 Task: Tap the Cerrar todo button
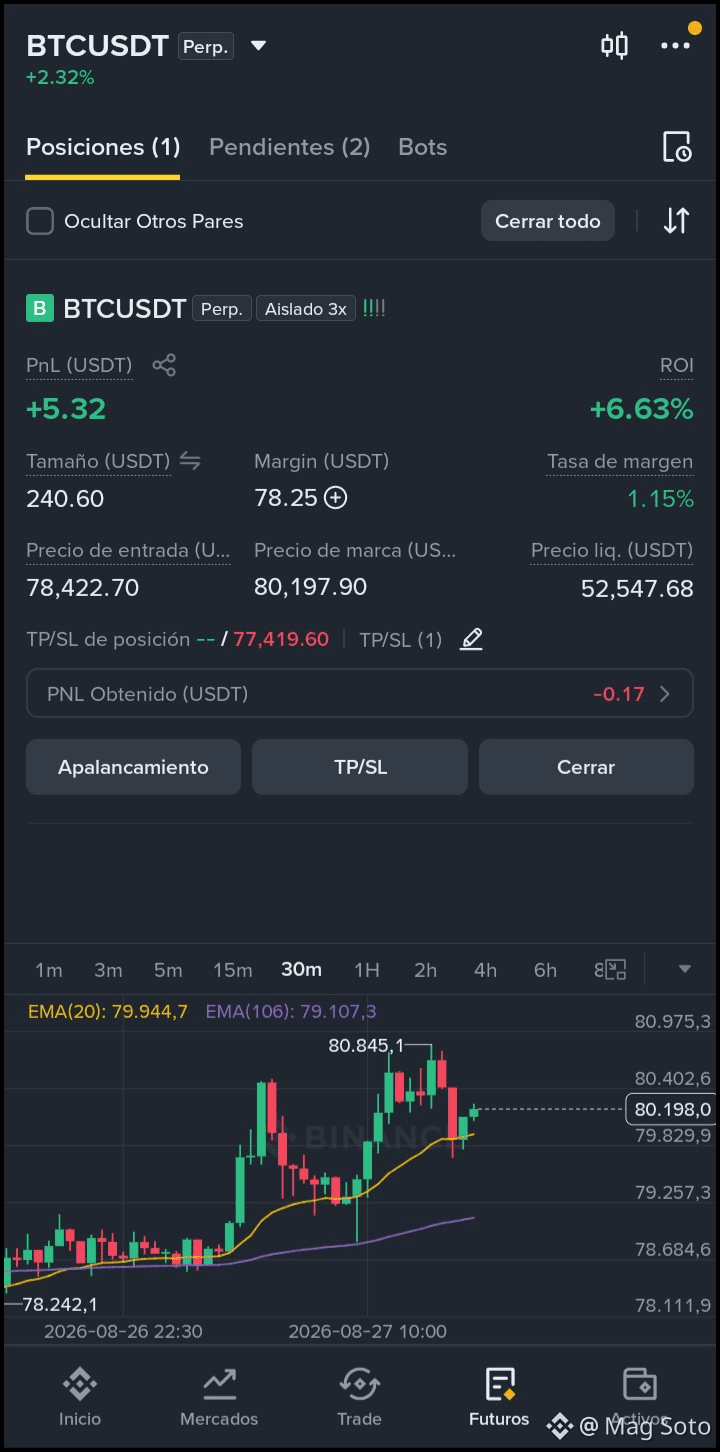click(548, 221)
